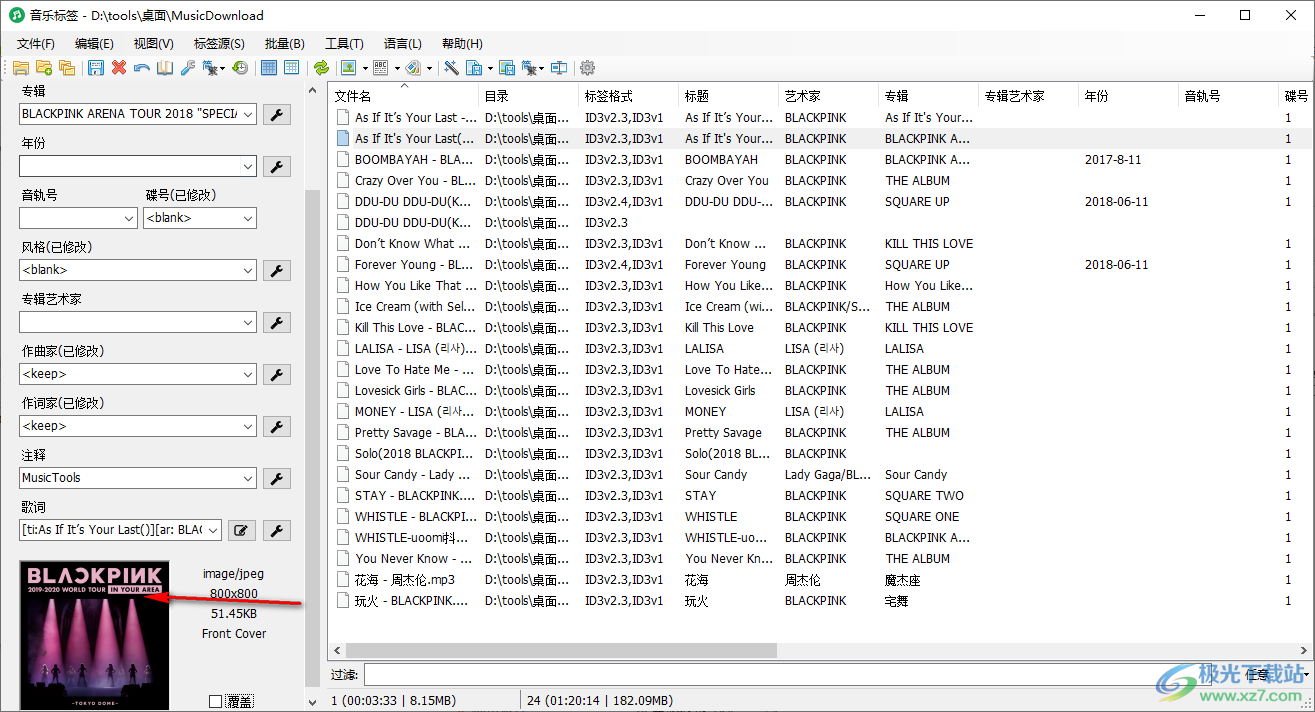Expand the 专辑 album dropdown

click(x=248, y=114)
